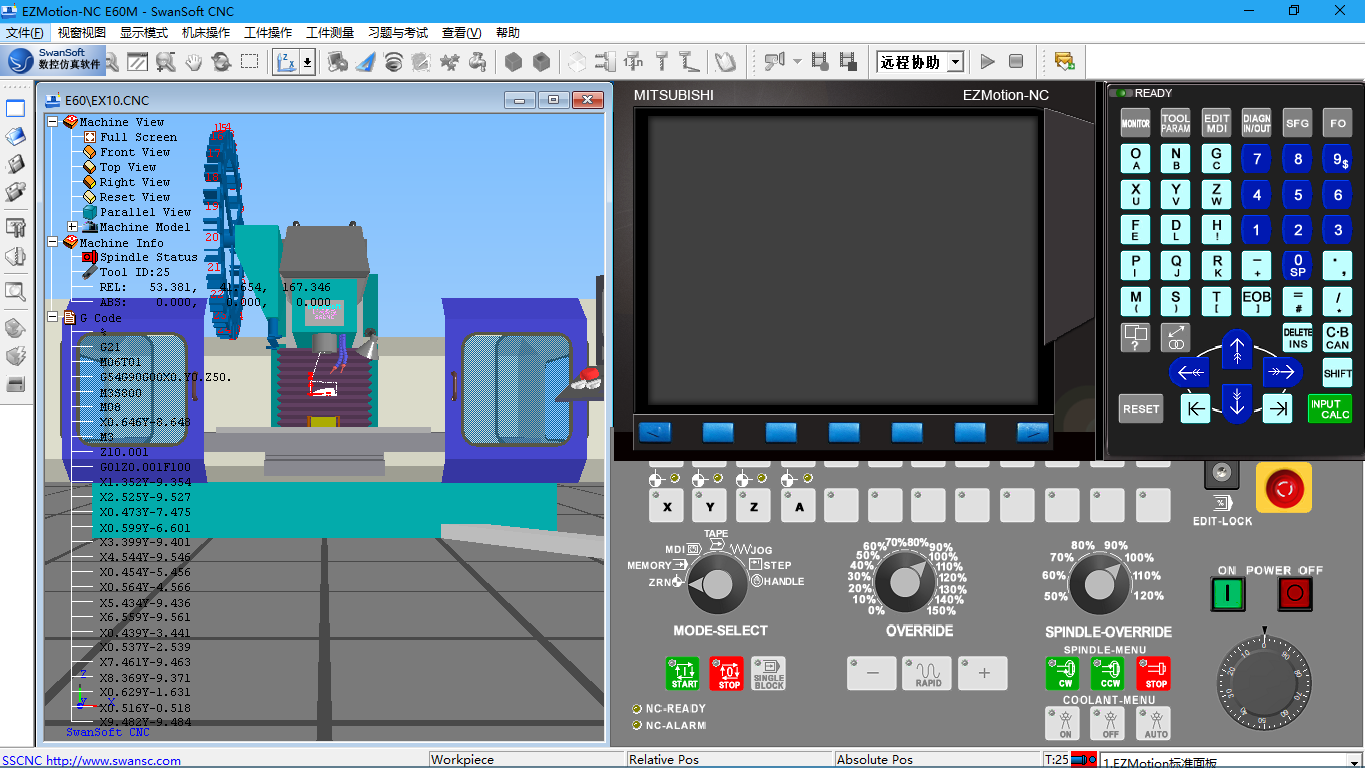Toggle the SINGLE BLOCK button
The image size is (1365, 768).
[769, 673]
